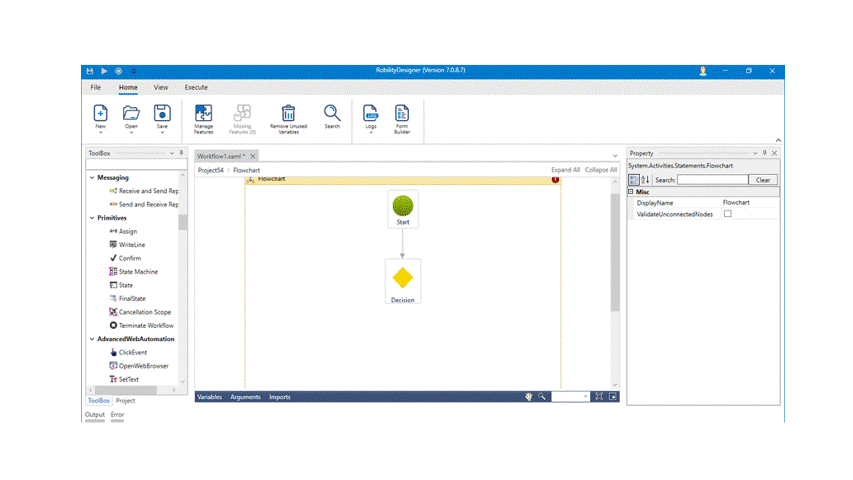Click Remove Unused Variables trash icon
853x480 pixels.
tap(288, 114)
